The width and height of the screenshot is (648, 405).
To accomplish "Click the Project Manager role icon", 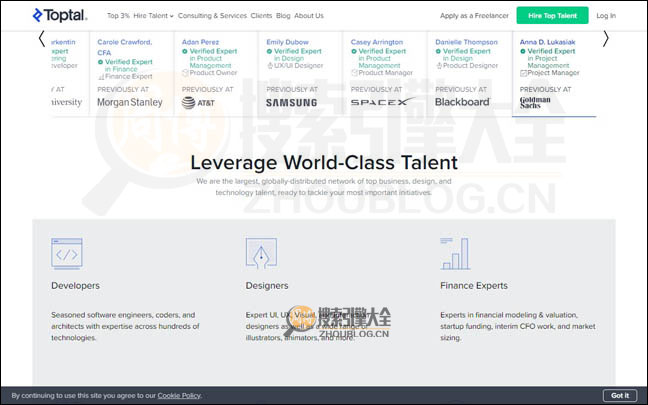I will pos(523,73).
